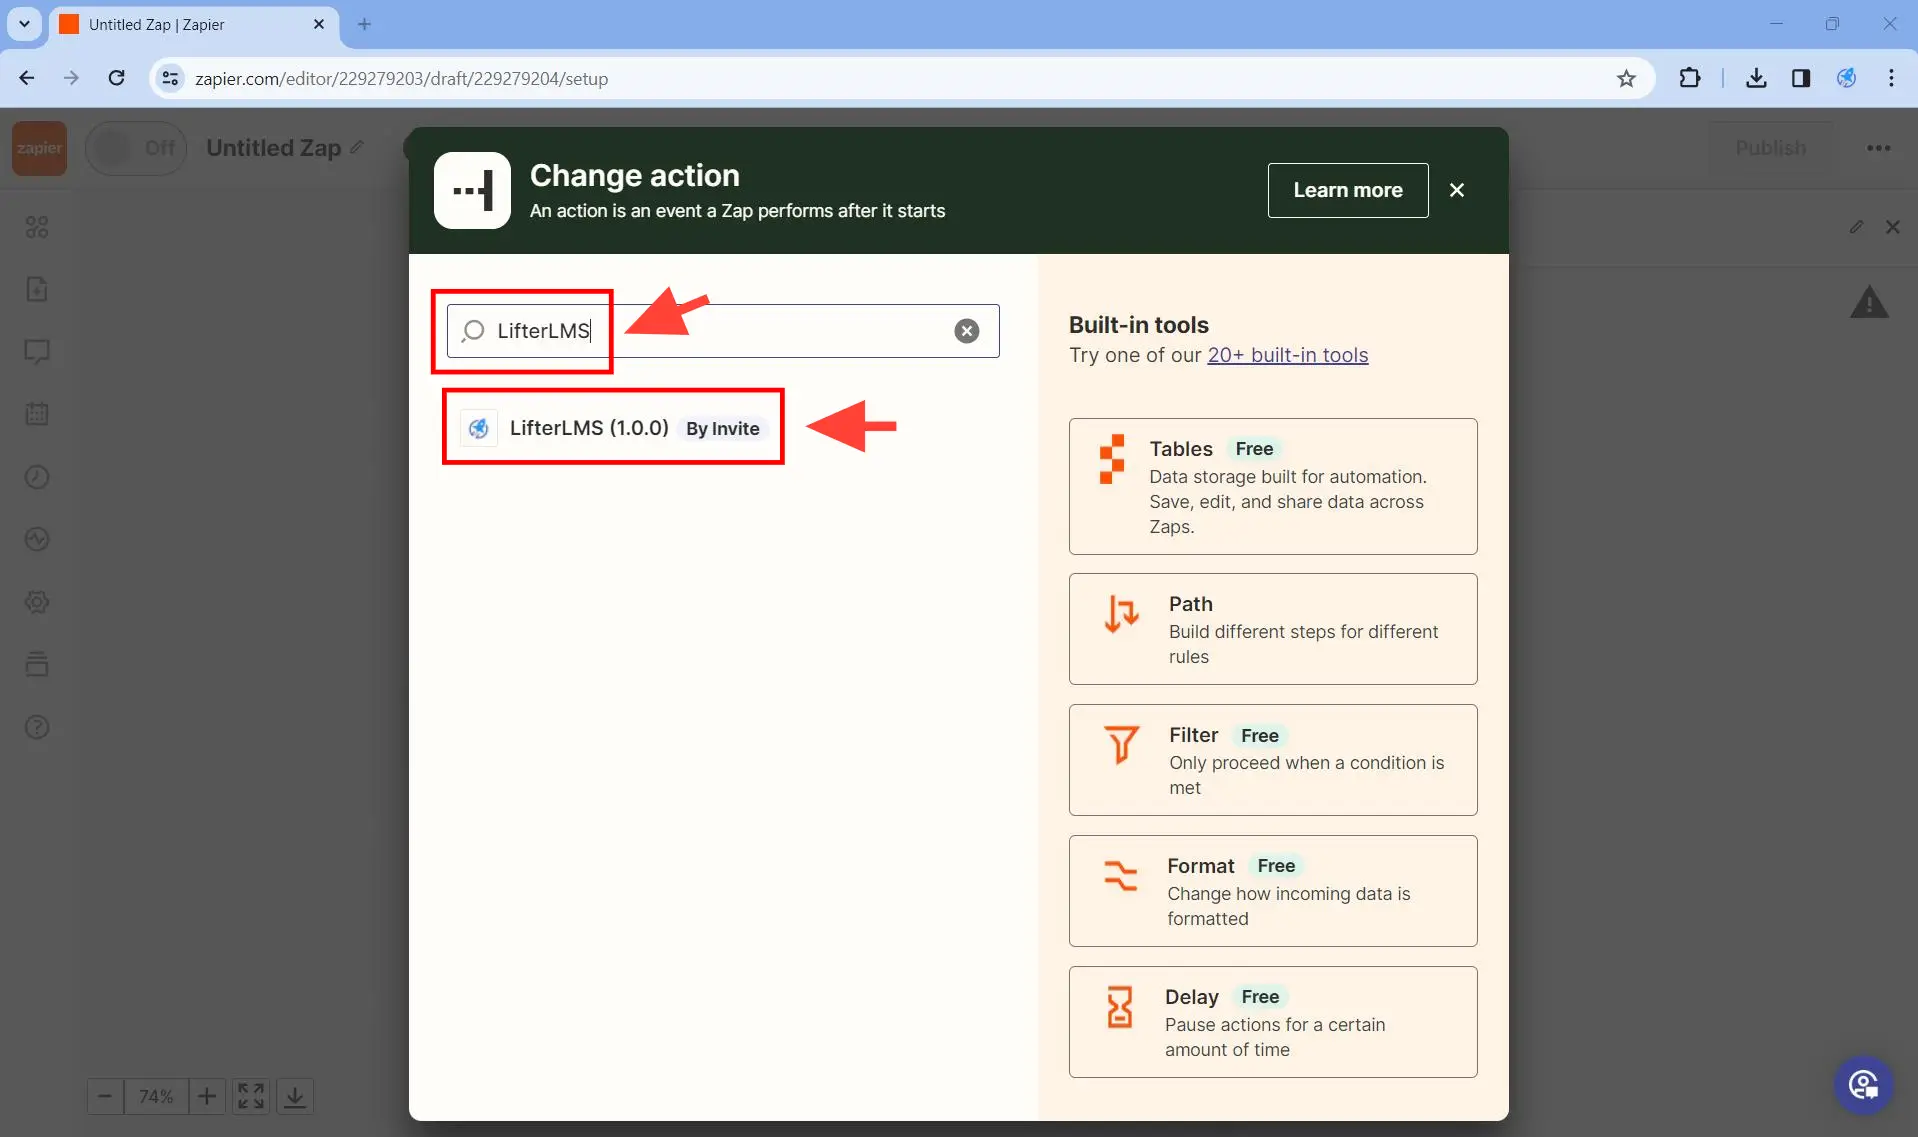
Task: Click the Delay hourglass icon
Action: (1119, 1007)
